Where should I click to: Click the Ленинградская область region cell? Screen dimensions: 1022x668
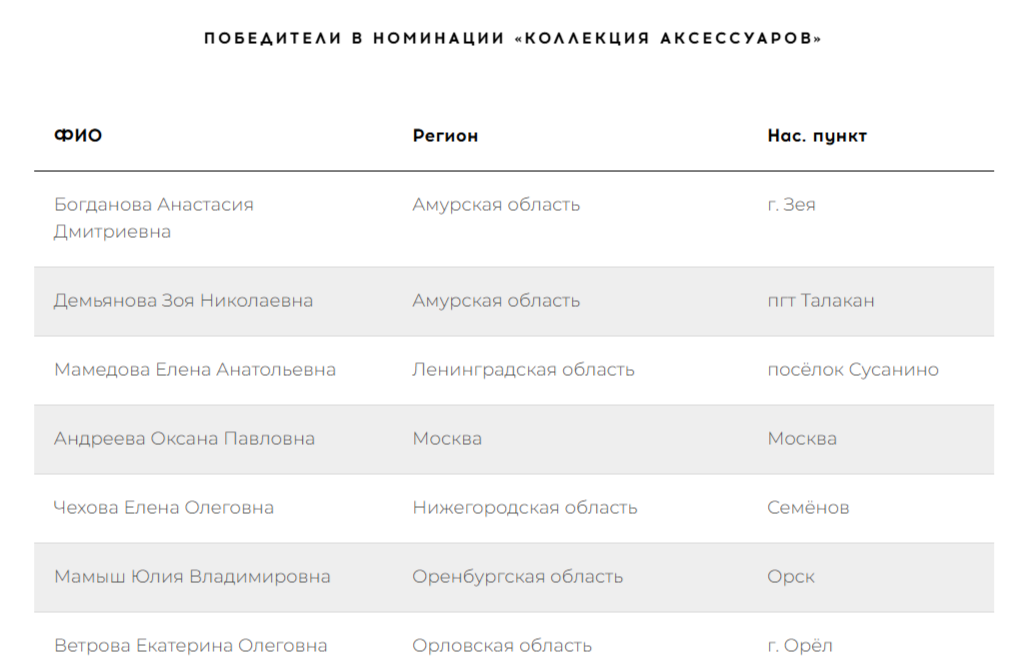[x=523, y=370]
